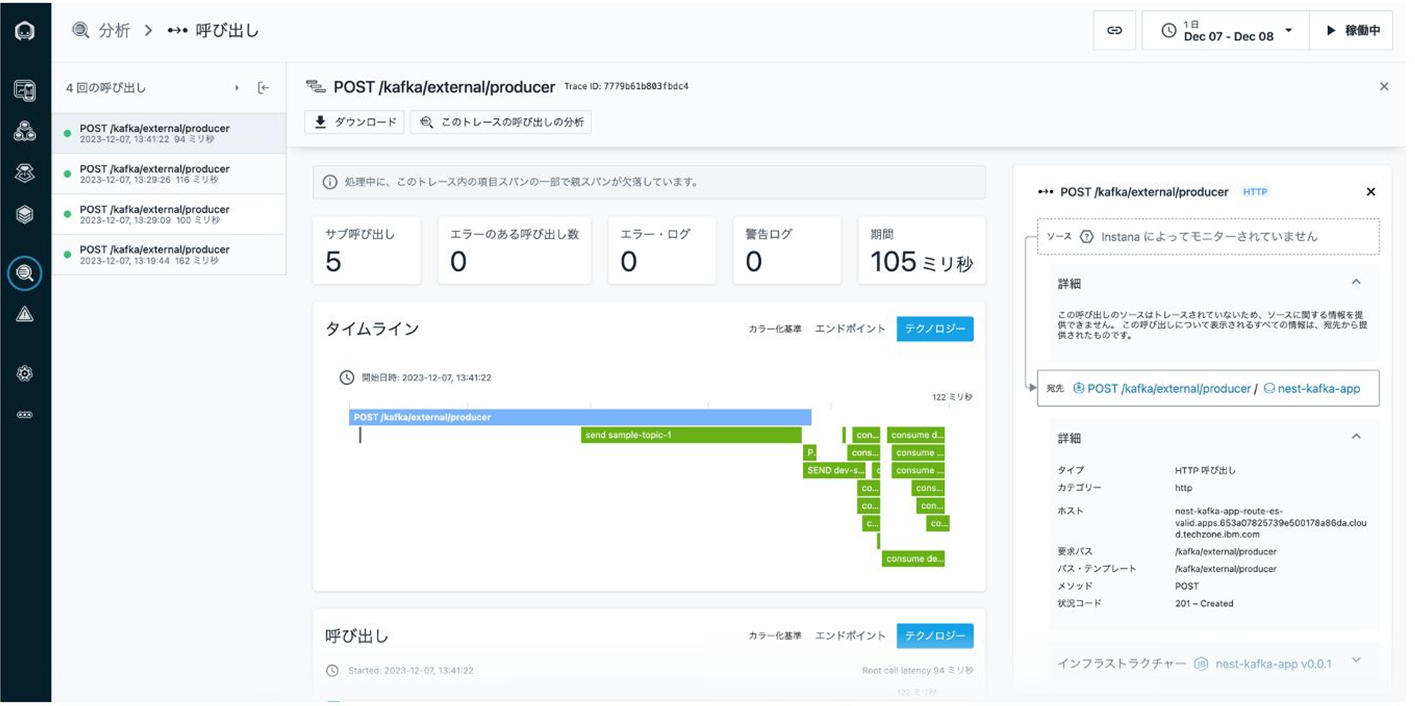
Task: Select the call at 13:41:22, 94 ミリ秒
Action: click(x=169, y=133)
